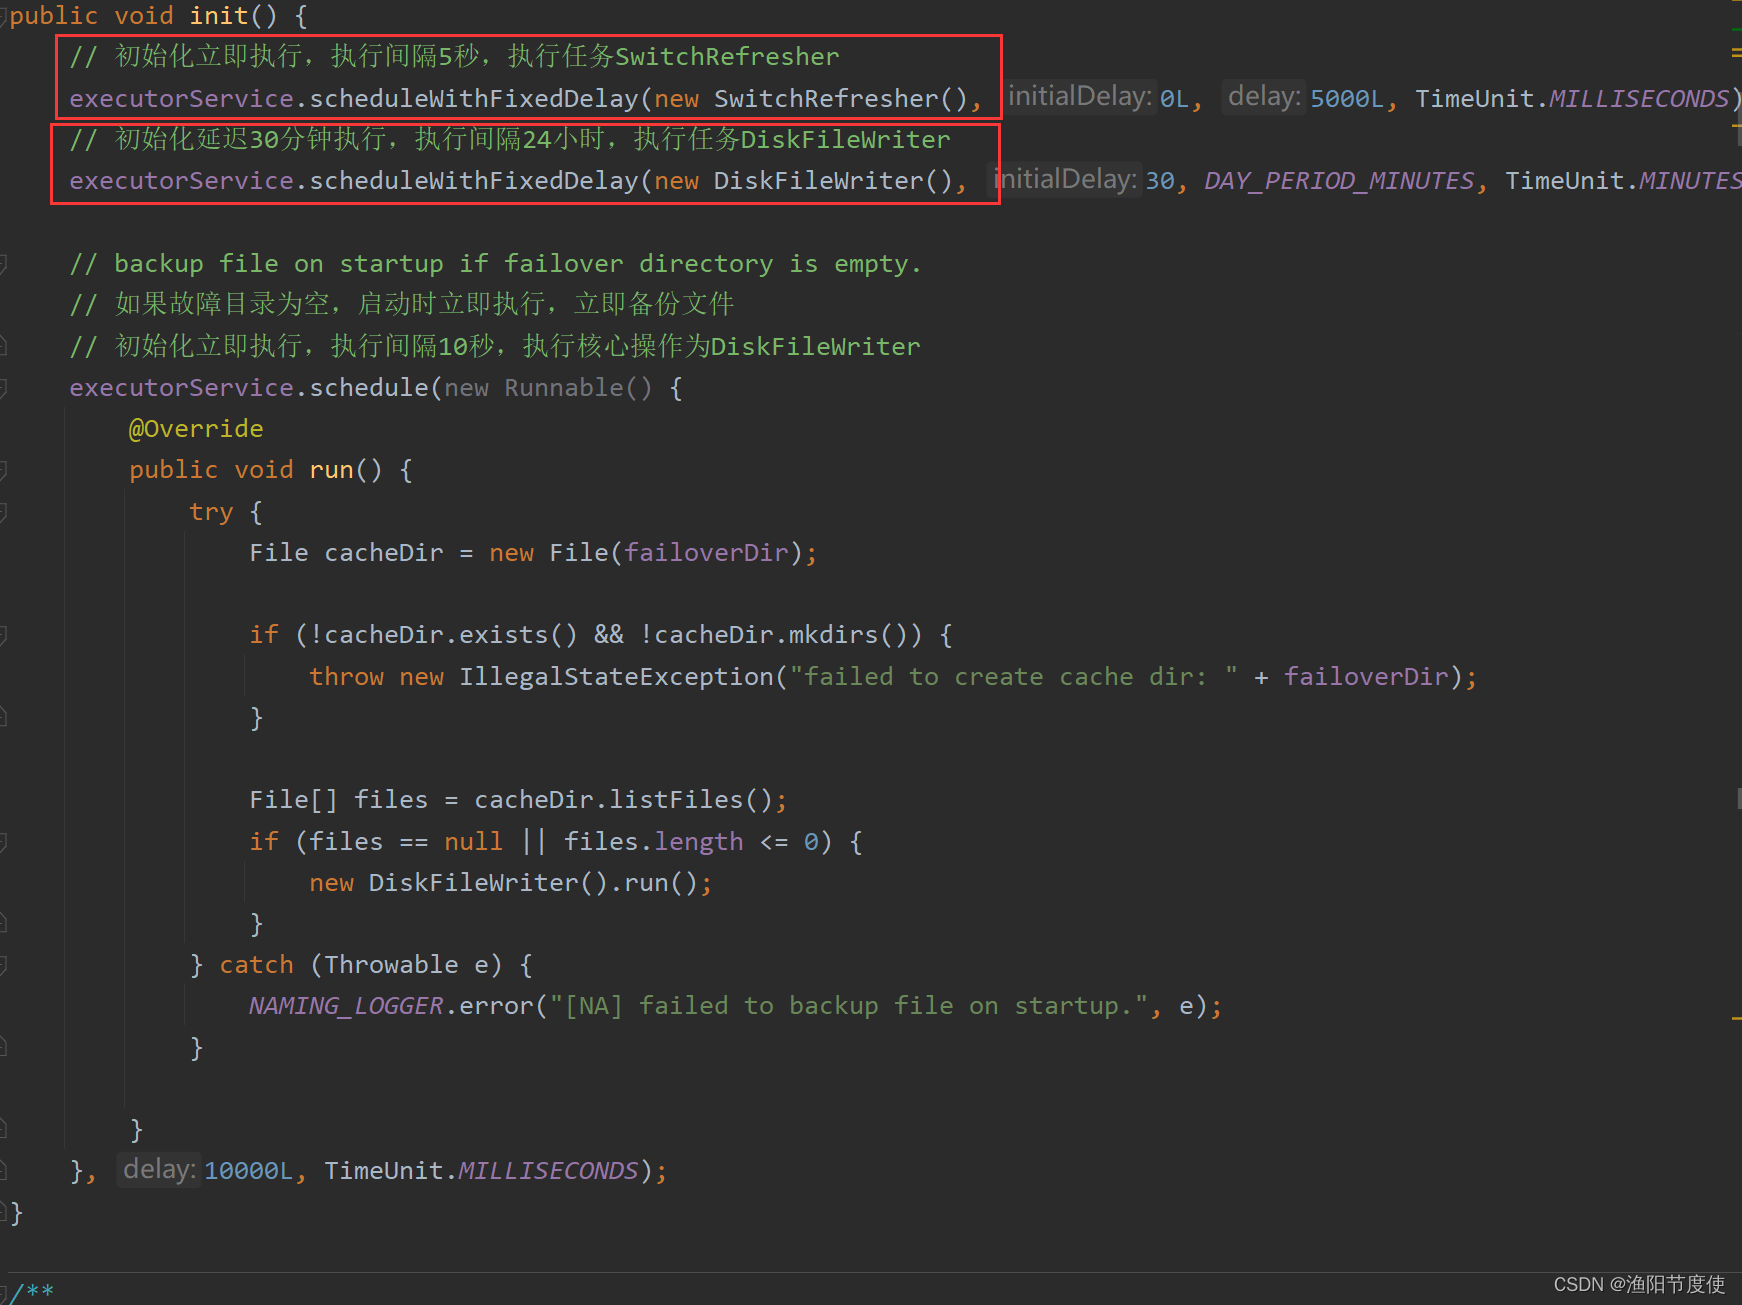Click the "failed to create cache dir: " string
Screen dimensions: 1742x1305
pyautogui.click(x=1014, y=677)
